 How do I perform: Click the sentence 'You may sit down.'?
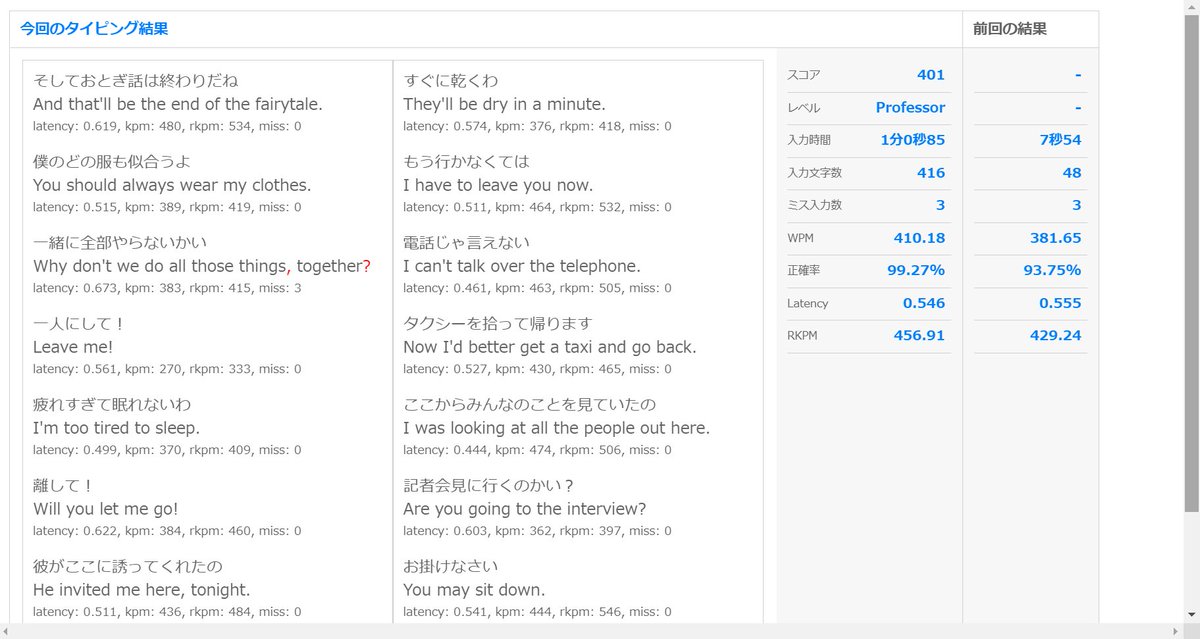[x=474, y=590]
